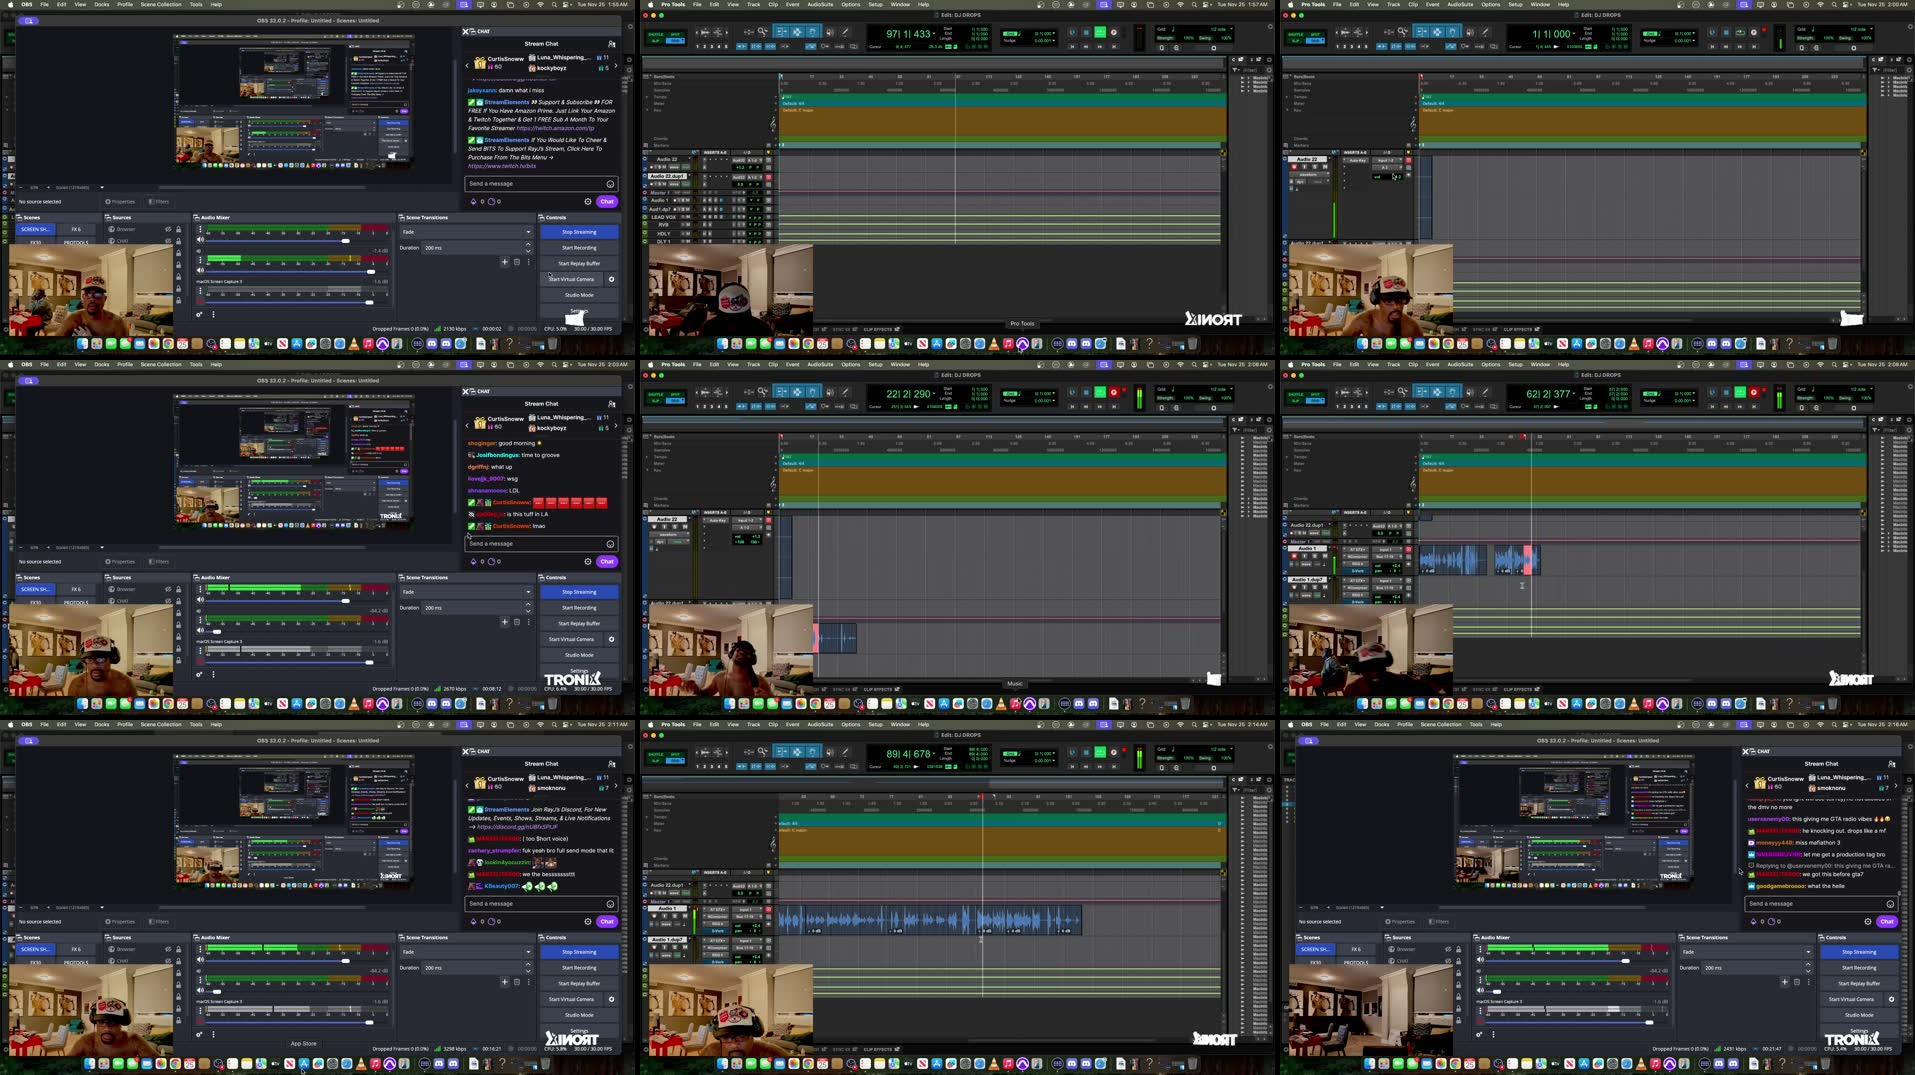Open the Docks menu in the 1:55 AM OBS frame
1915x1075 pixels.
(102, 4)
